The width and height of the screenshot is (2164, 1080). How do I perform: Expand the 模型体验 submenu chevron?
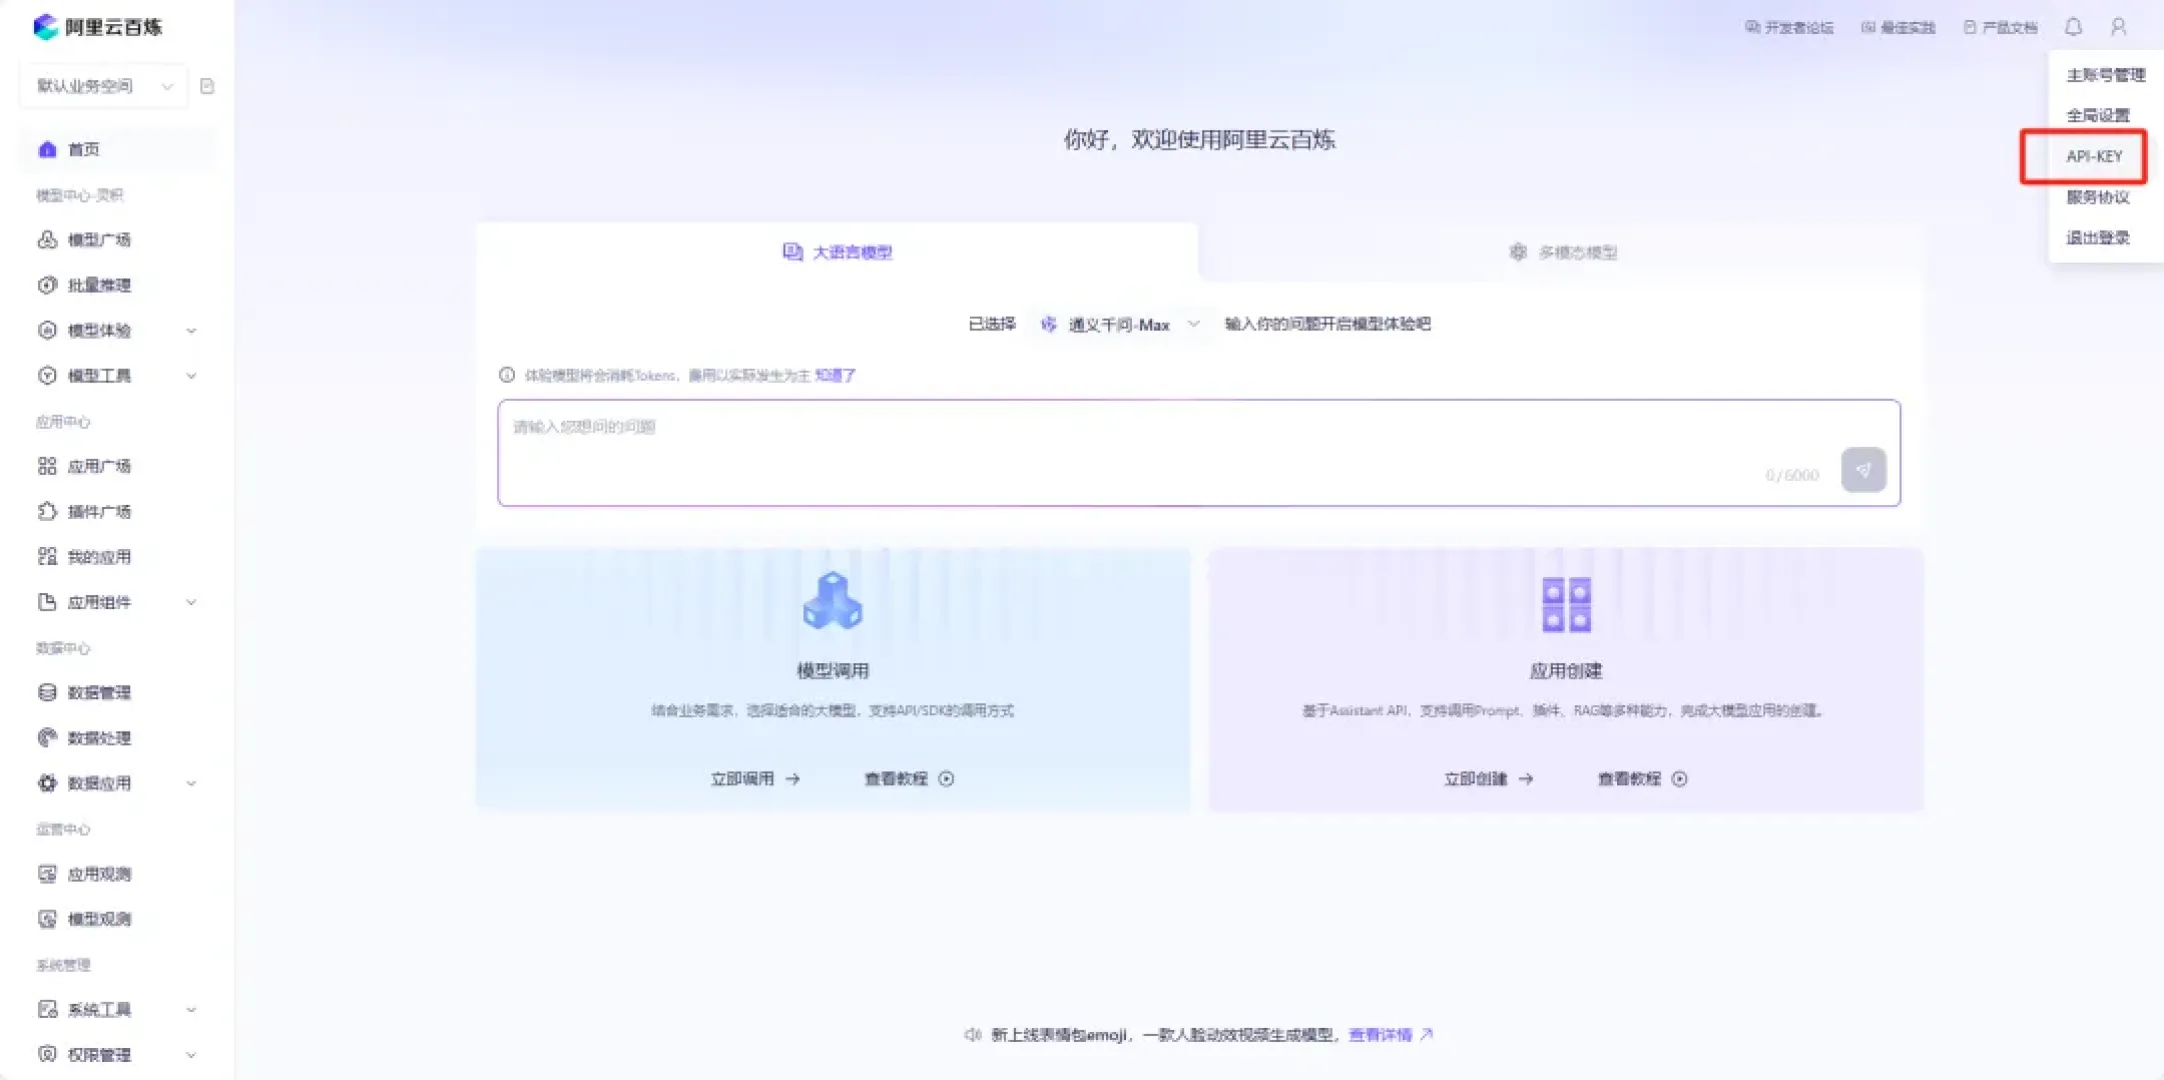coord(191,331)
